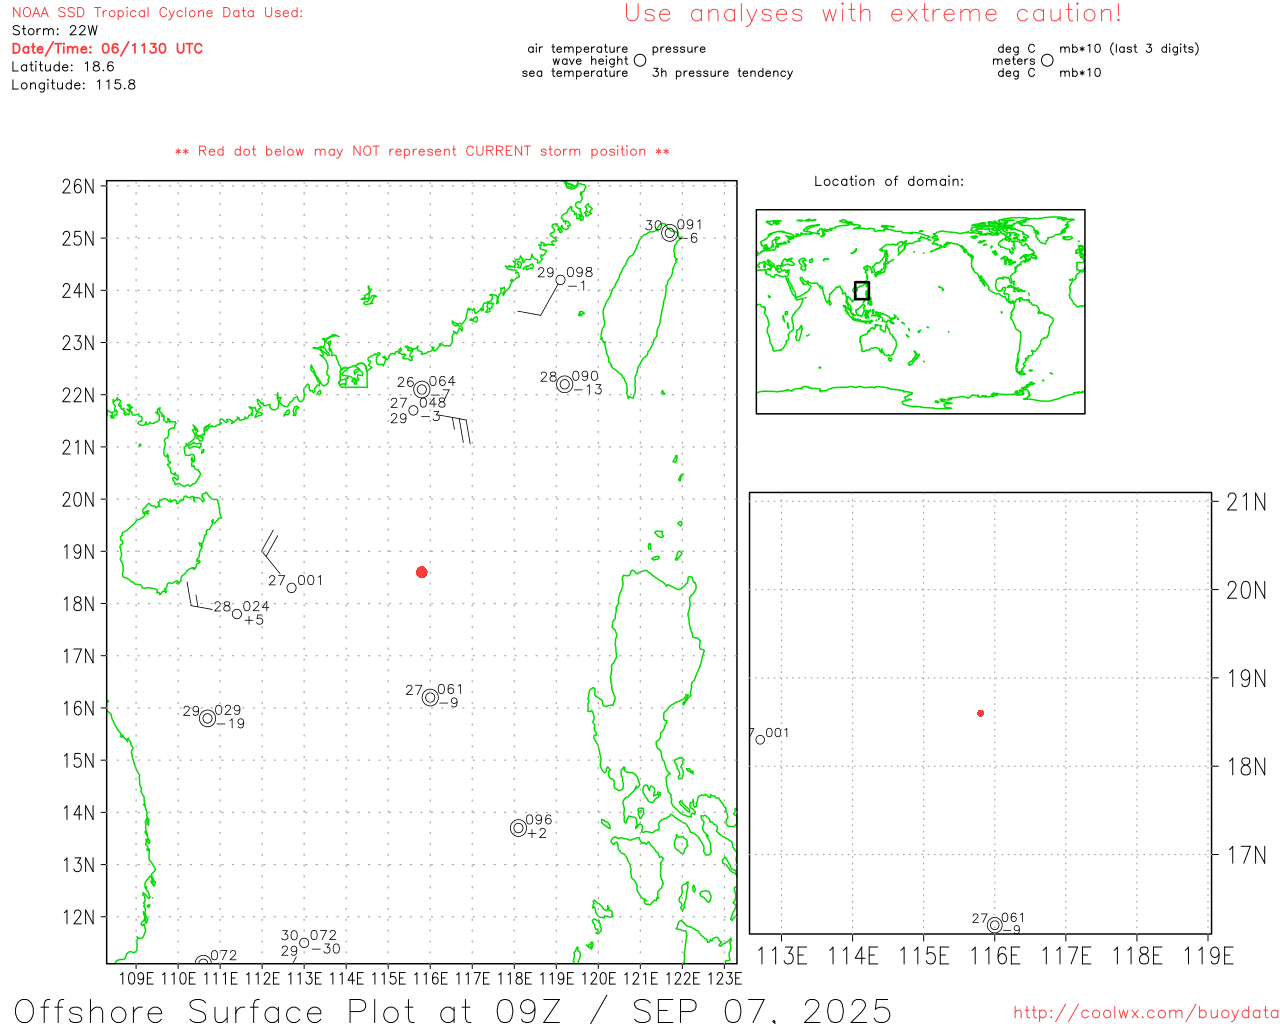Select the buoy marker labeled 29 029 -19
Screen dimensions: 1280x1024
[207, 718]
